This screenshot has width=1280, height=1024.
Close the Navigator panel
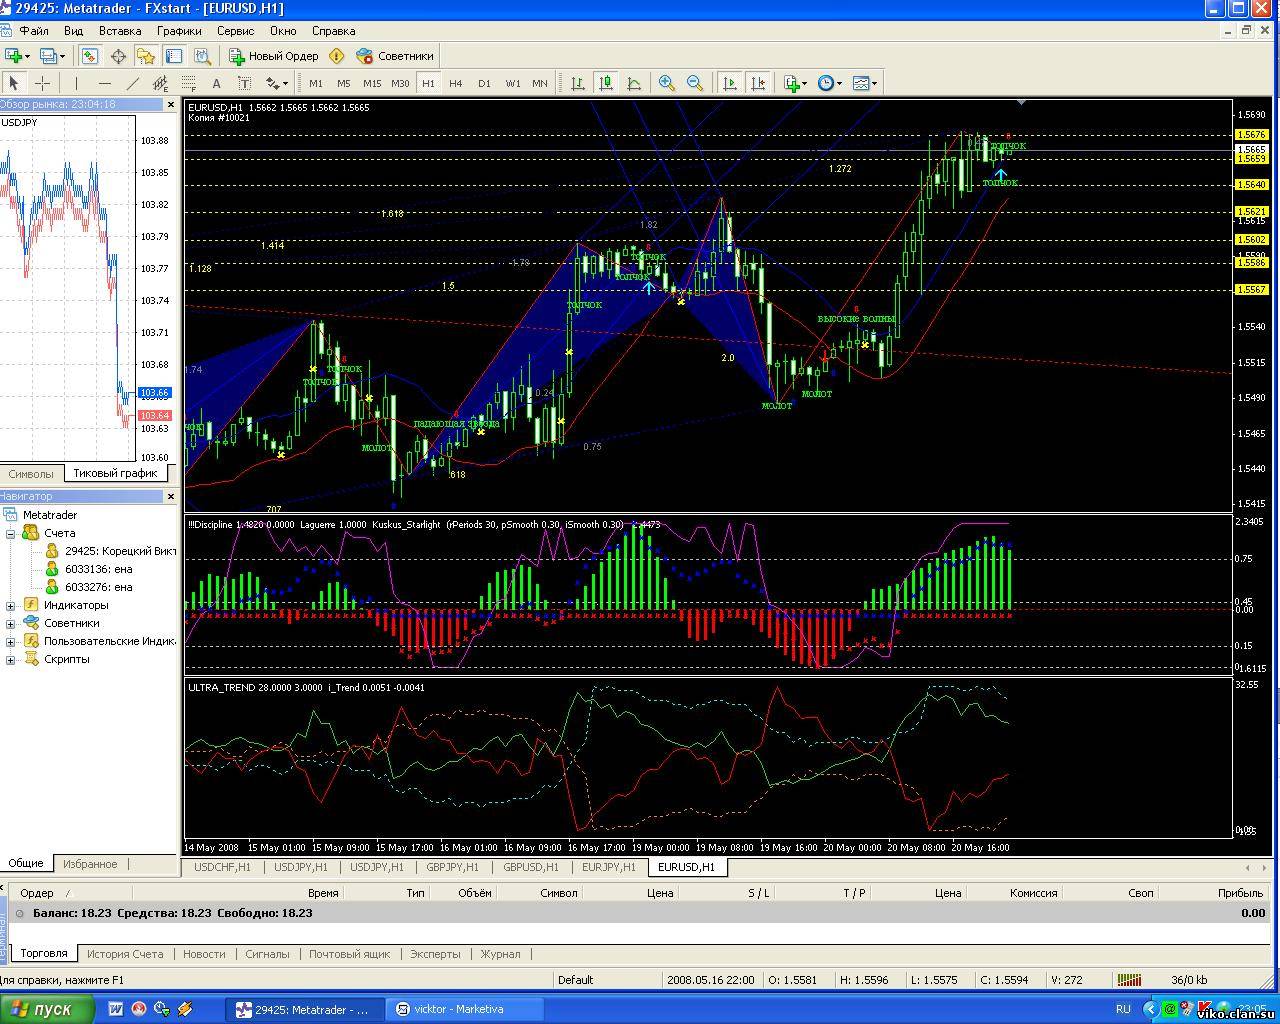[x=170, y=496]
